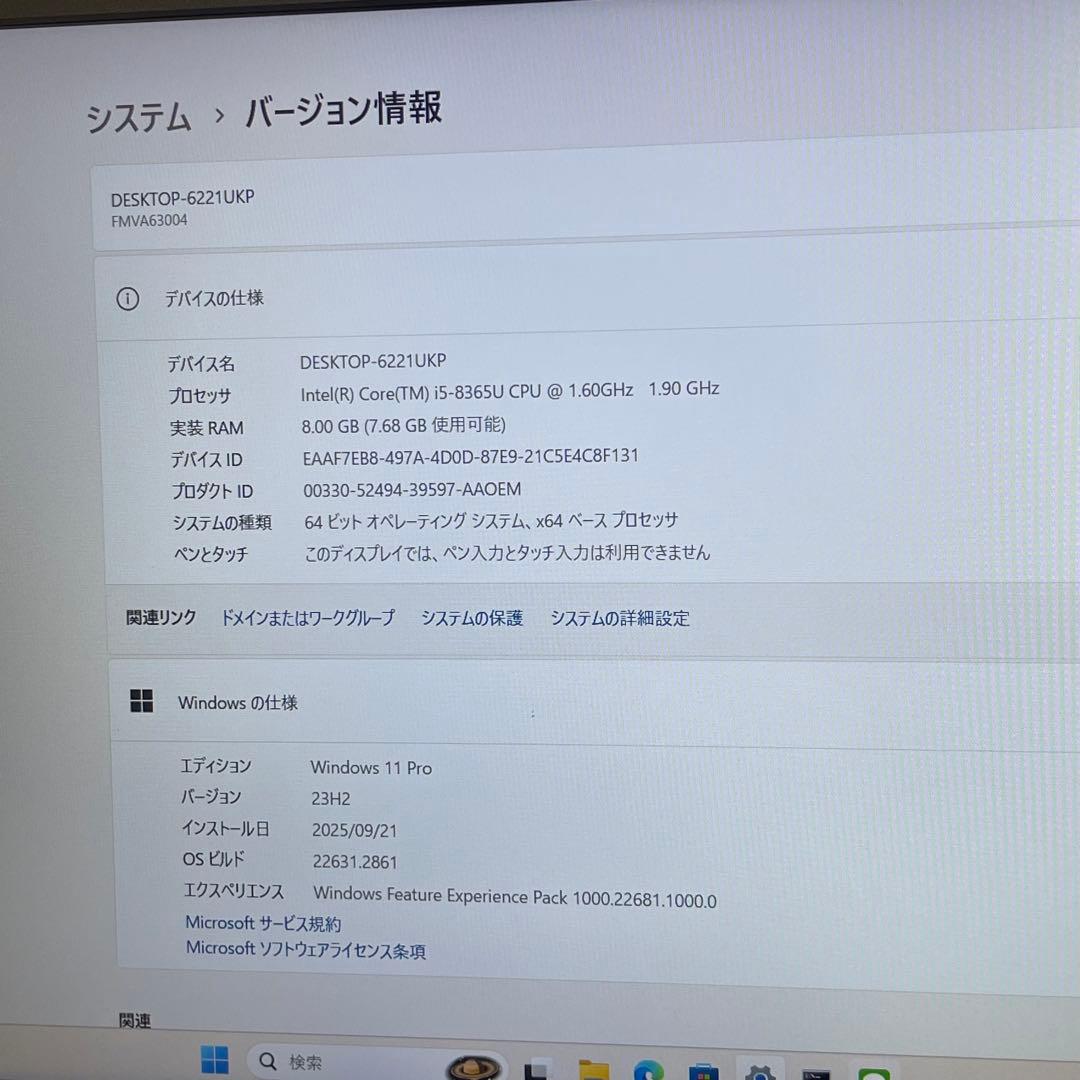Click the info icon beside デバイスの仕様
This screenshot has height=1080, width=1080.
[127, 298]
